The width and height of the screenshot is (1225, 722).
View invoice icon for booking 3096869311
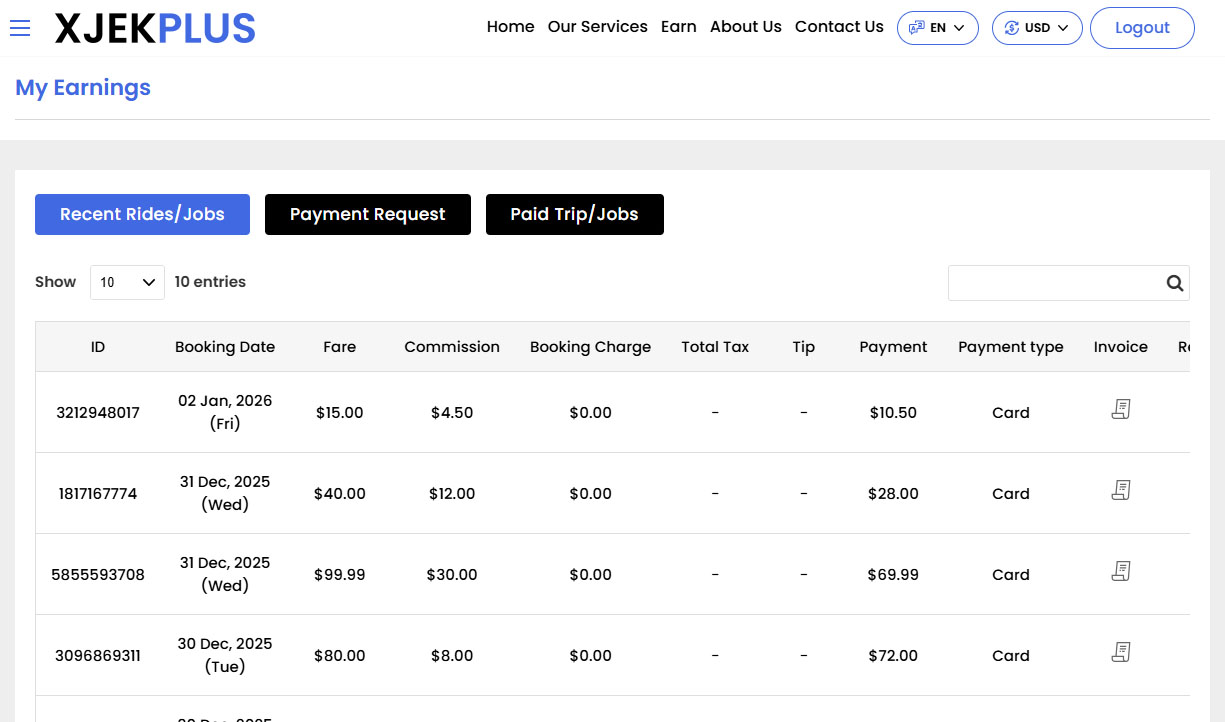click(1120, 652)
